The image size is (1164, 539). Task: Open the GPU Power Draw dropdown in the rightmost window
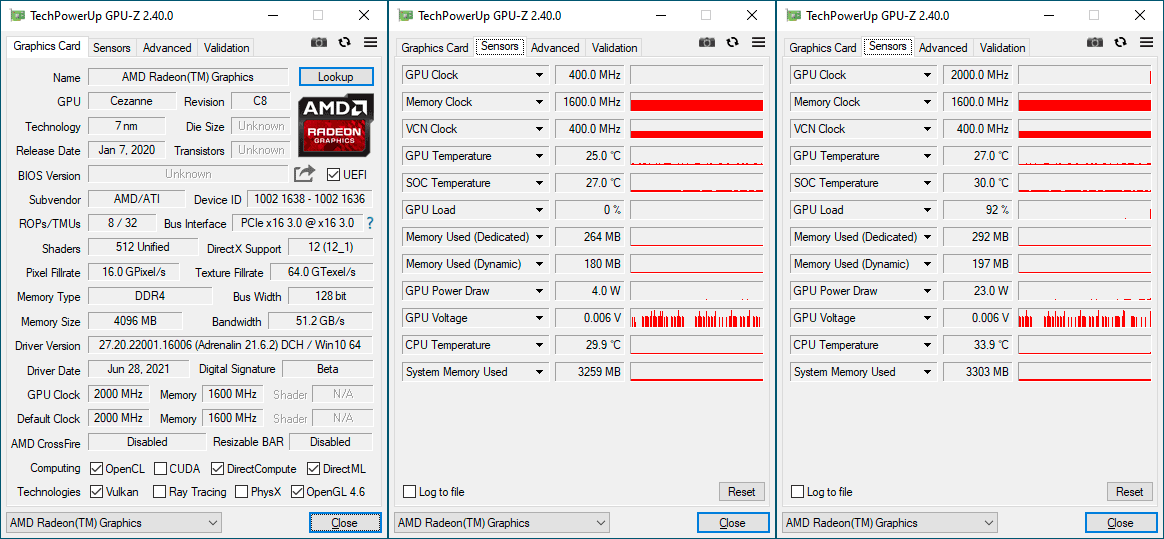(x=928, y=291)
